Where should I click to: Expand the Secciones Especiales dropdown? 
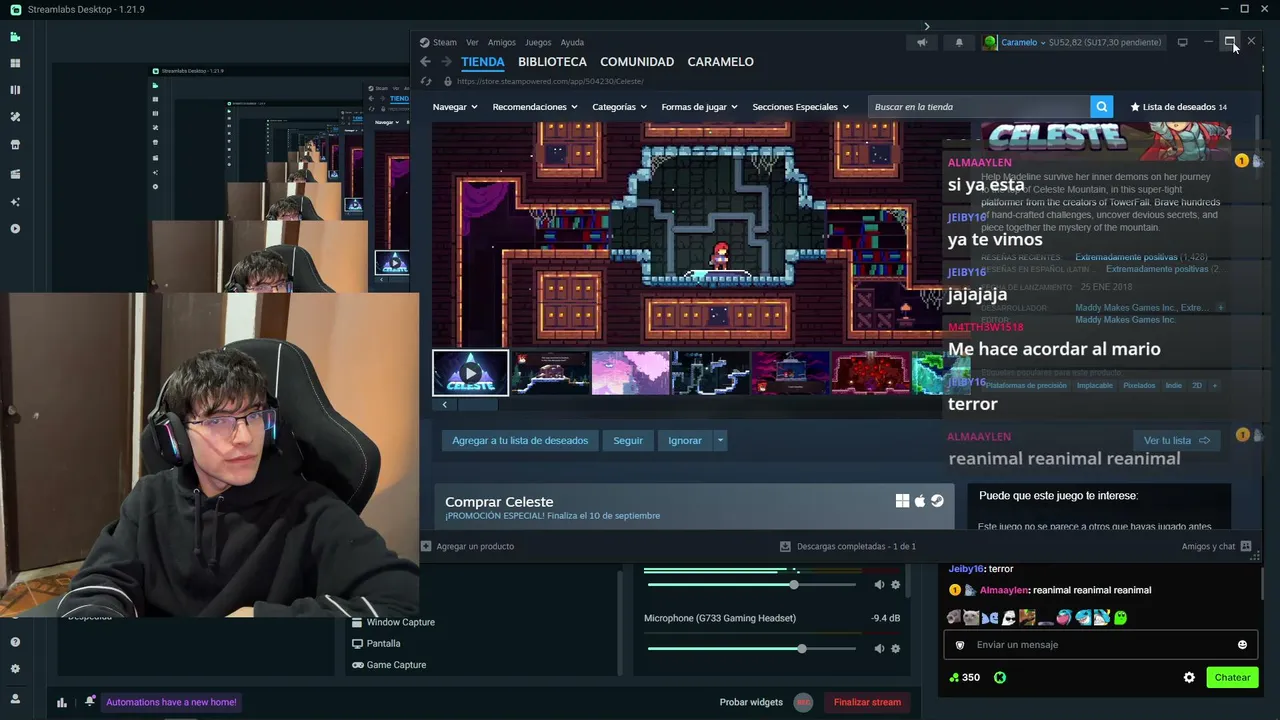[x=800, y=107]
